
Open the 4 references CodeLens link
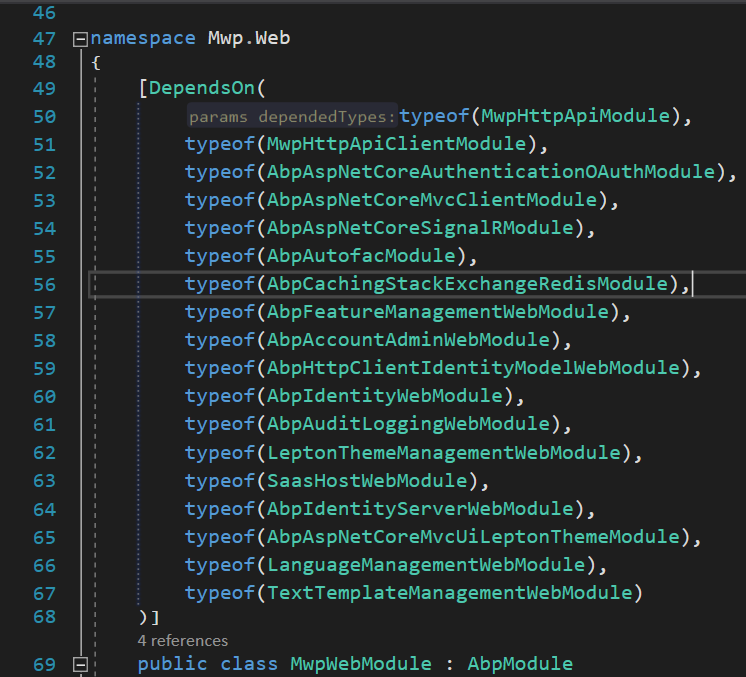[x=183, y=640]
